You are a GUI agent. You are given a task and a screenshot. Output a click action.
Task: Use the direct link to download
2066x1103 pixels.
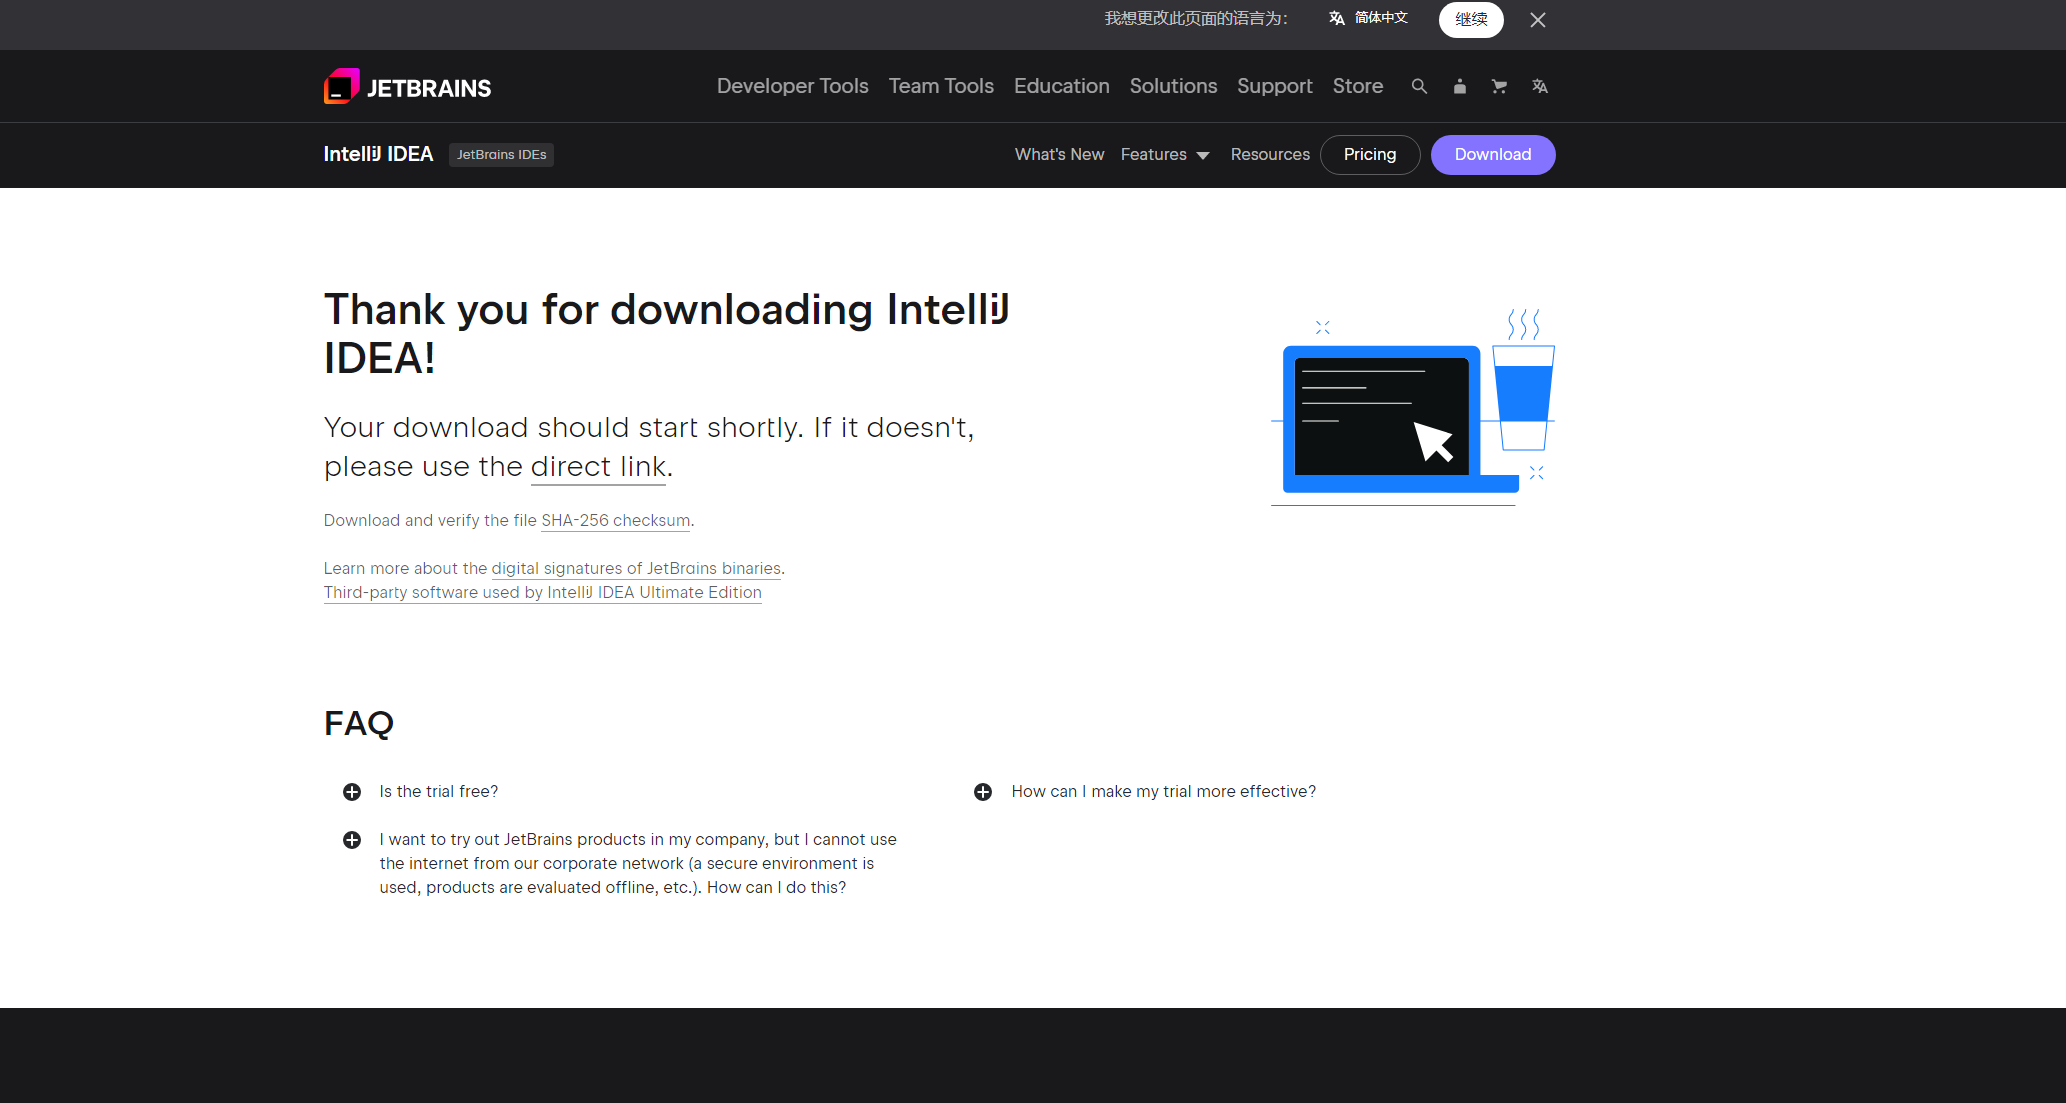tap(598, 467)
